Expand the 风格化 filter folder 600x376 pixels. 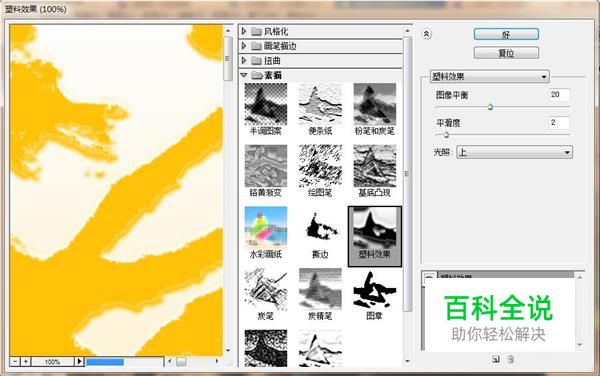click(244, 31)
